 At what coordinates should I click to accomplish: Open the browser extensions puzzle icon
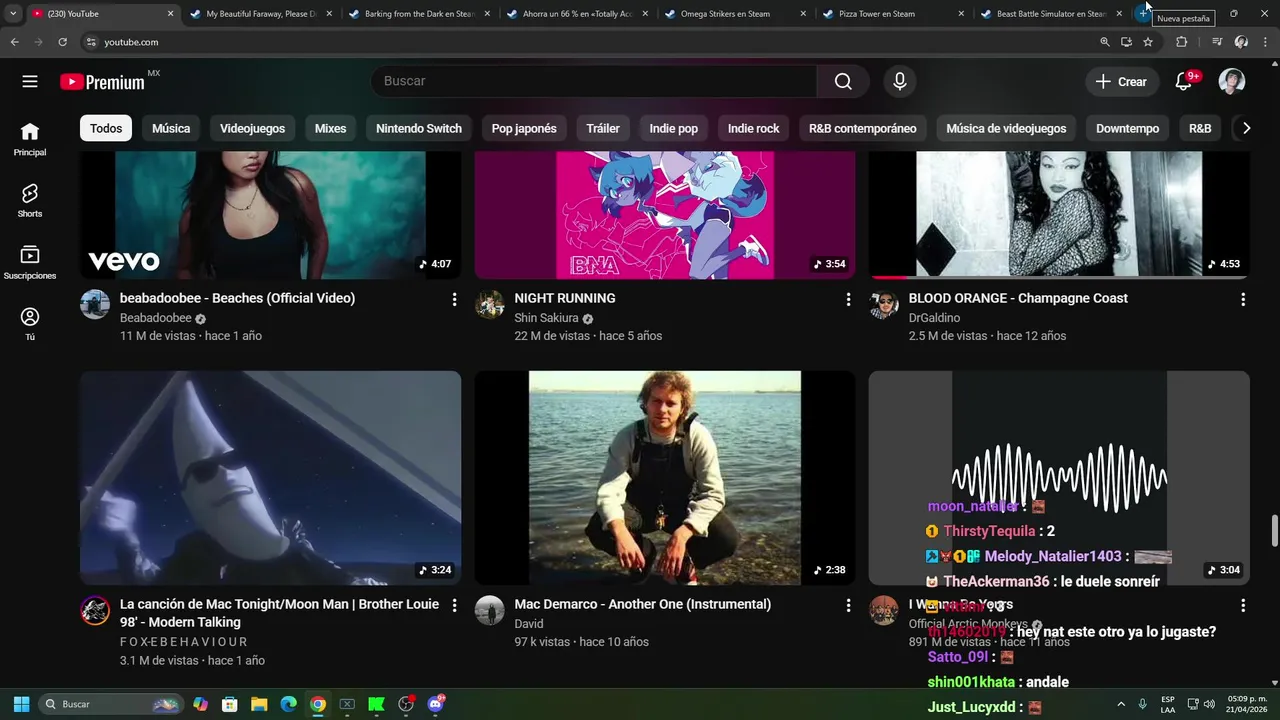[x=1181, y=42]
